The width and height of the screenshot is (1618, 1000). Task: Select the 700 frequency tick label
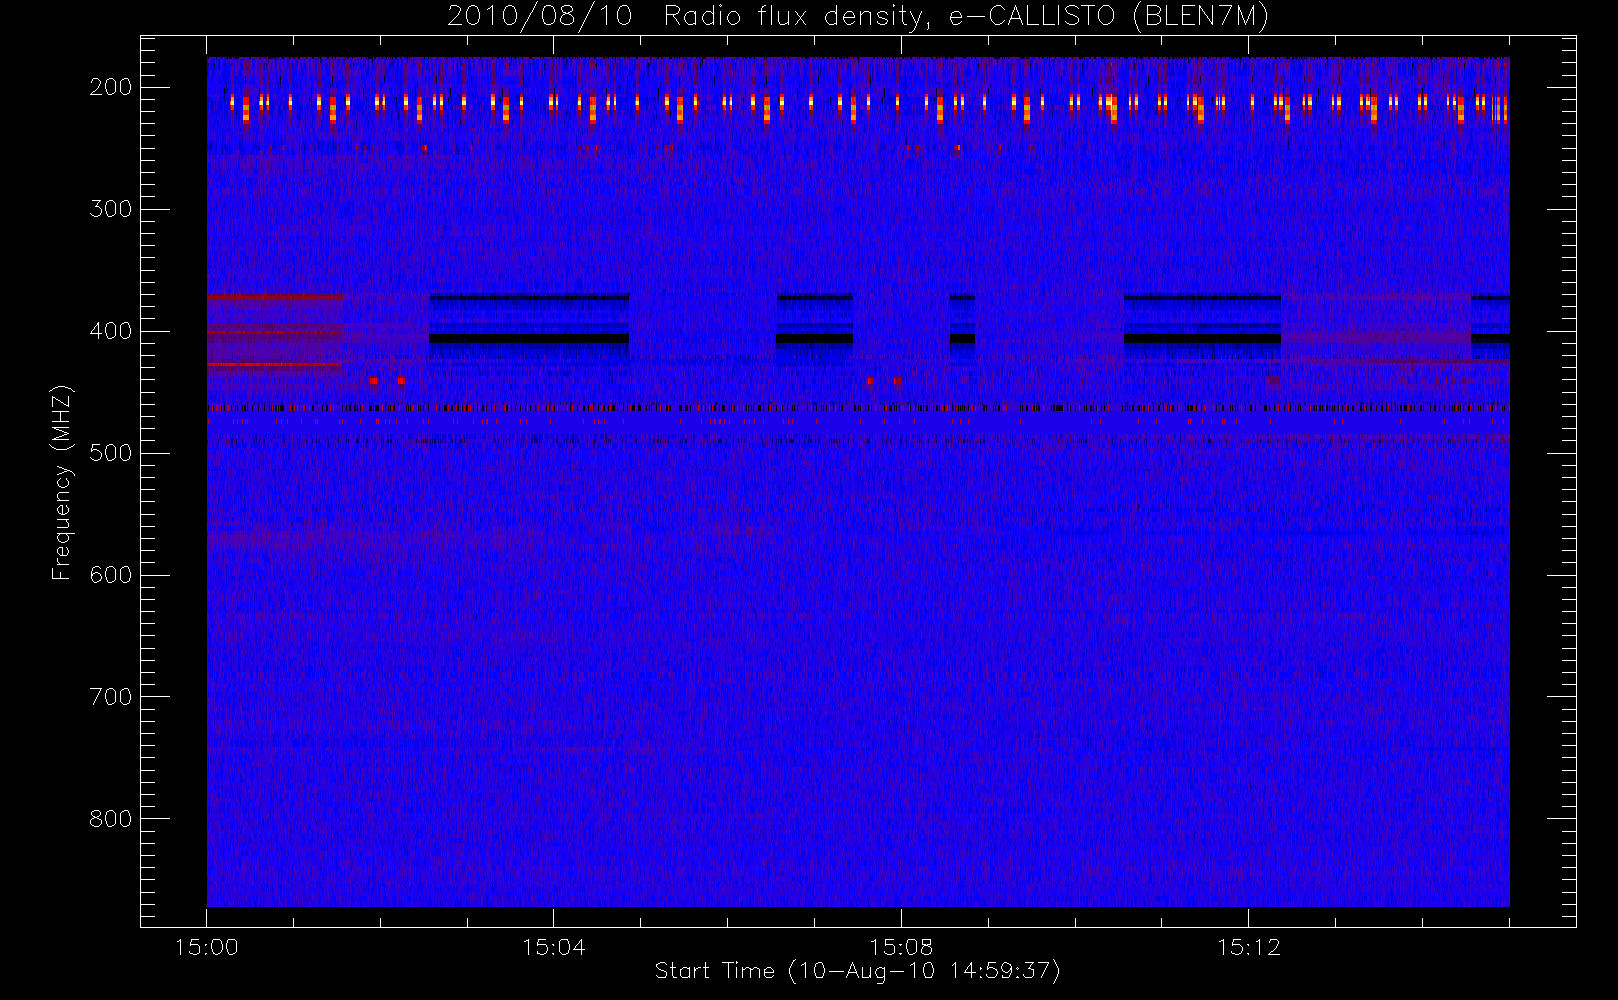(111, 697)
